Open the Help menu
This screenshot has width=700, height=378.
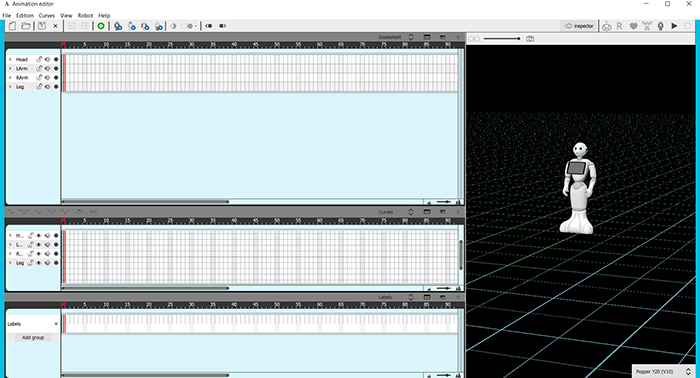click(104, 15)
